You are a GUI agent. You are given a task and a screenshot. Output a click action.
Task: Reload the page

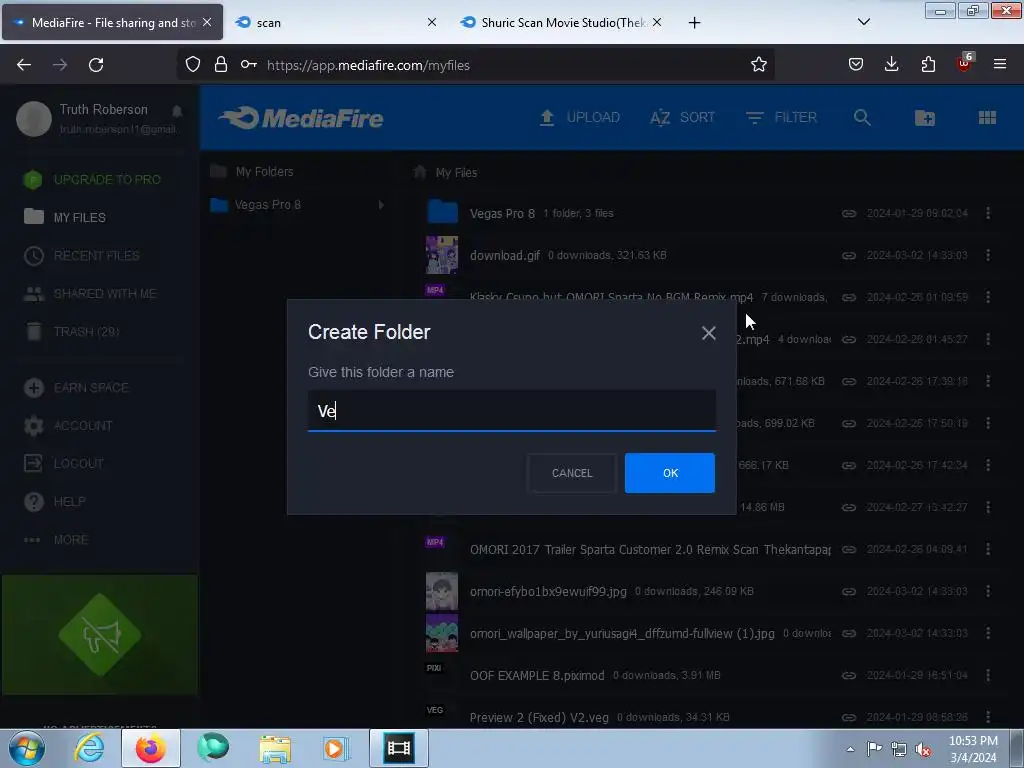[x=96, y=65]
